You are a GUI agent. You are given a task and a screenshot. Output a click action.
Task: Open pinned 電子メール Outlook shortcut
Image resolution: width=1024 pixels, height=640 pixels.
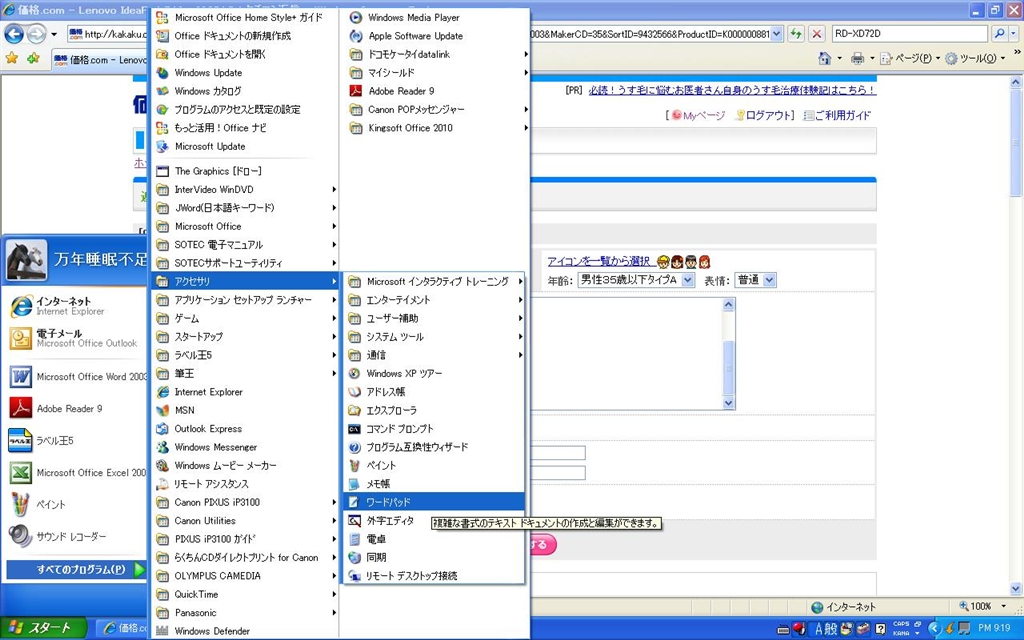[77, 338]
